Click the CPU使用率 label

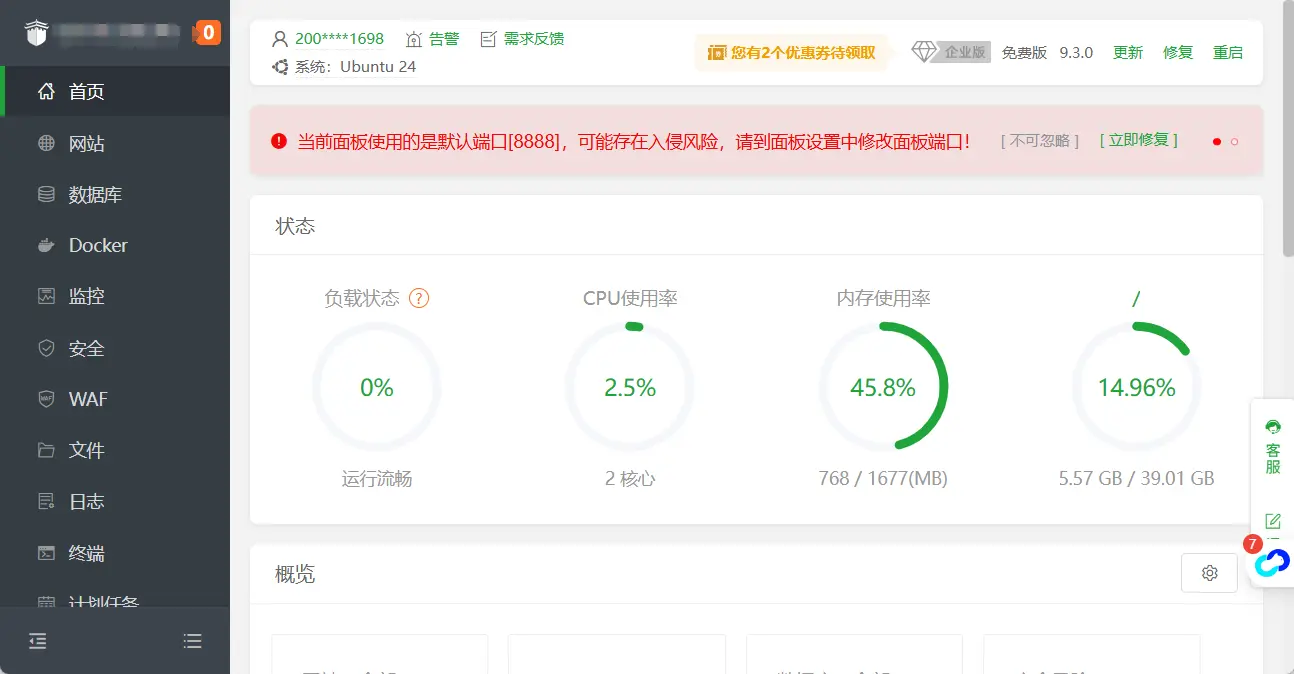click(x=630, y=298)
